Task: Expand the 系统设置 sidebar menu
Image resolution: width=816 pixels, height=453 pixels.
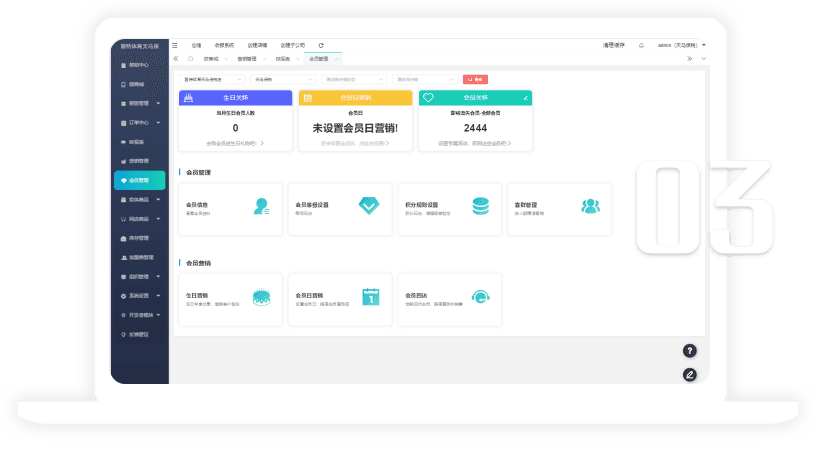Action: [139, 295]
